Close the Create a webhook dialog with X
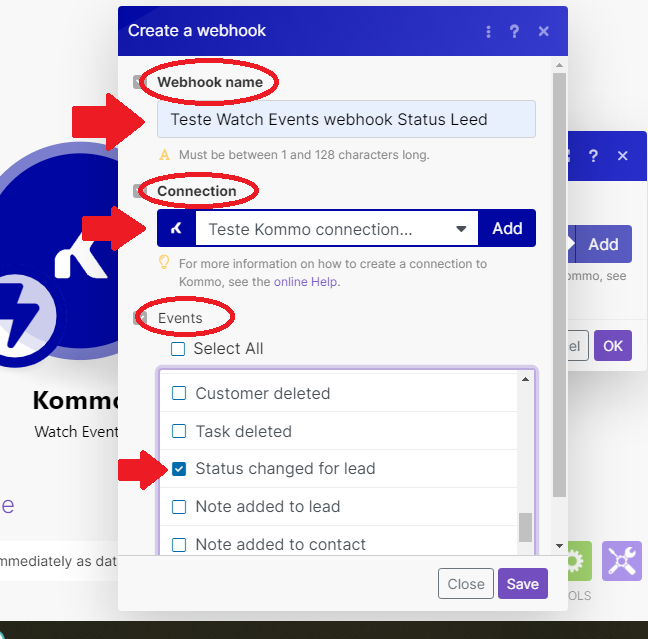 (543, 31)
